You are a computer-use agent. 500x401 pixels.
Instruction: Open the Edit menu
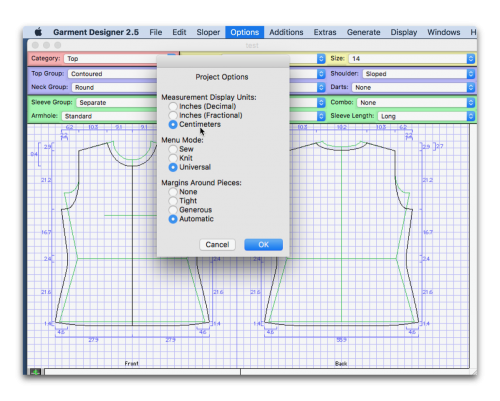coord(179,32)
